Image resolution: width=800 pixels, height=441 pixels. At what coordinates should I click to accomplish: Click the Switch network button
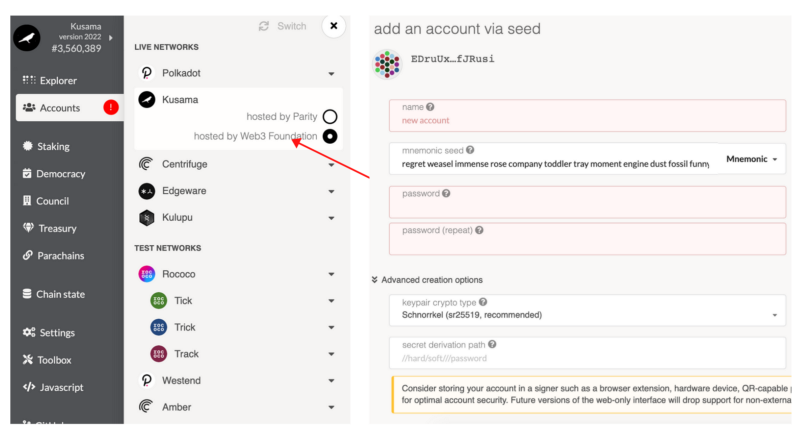[282, 26]
